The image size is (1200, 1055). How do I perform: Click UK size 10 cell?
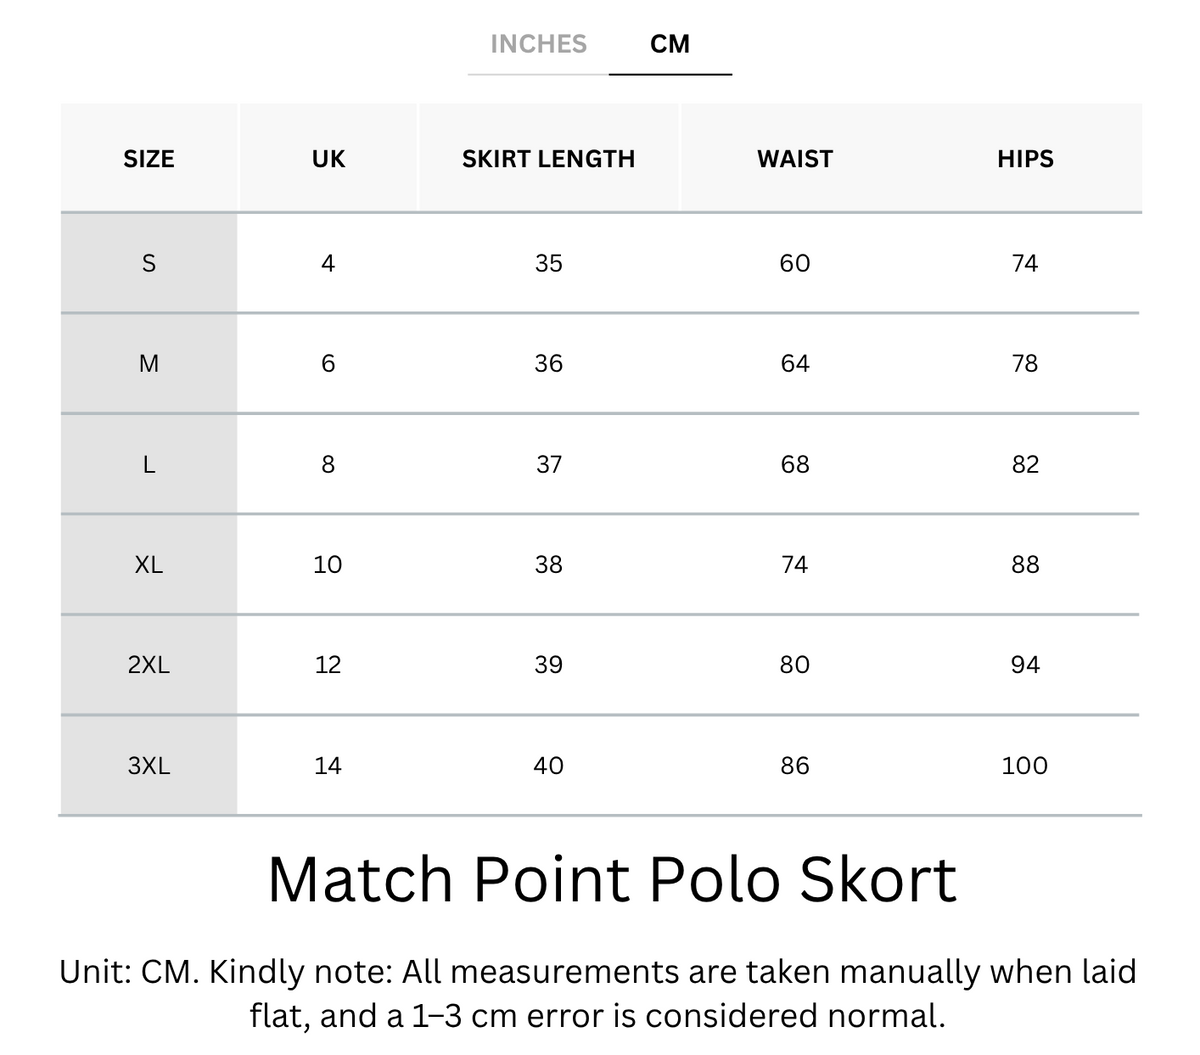point(328,564)
